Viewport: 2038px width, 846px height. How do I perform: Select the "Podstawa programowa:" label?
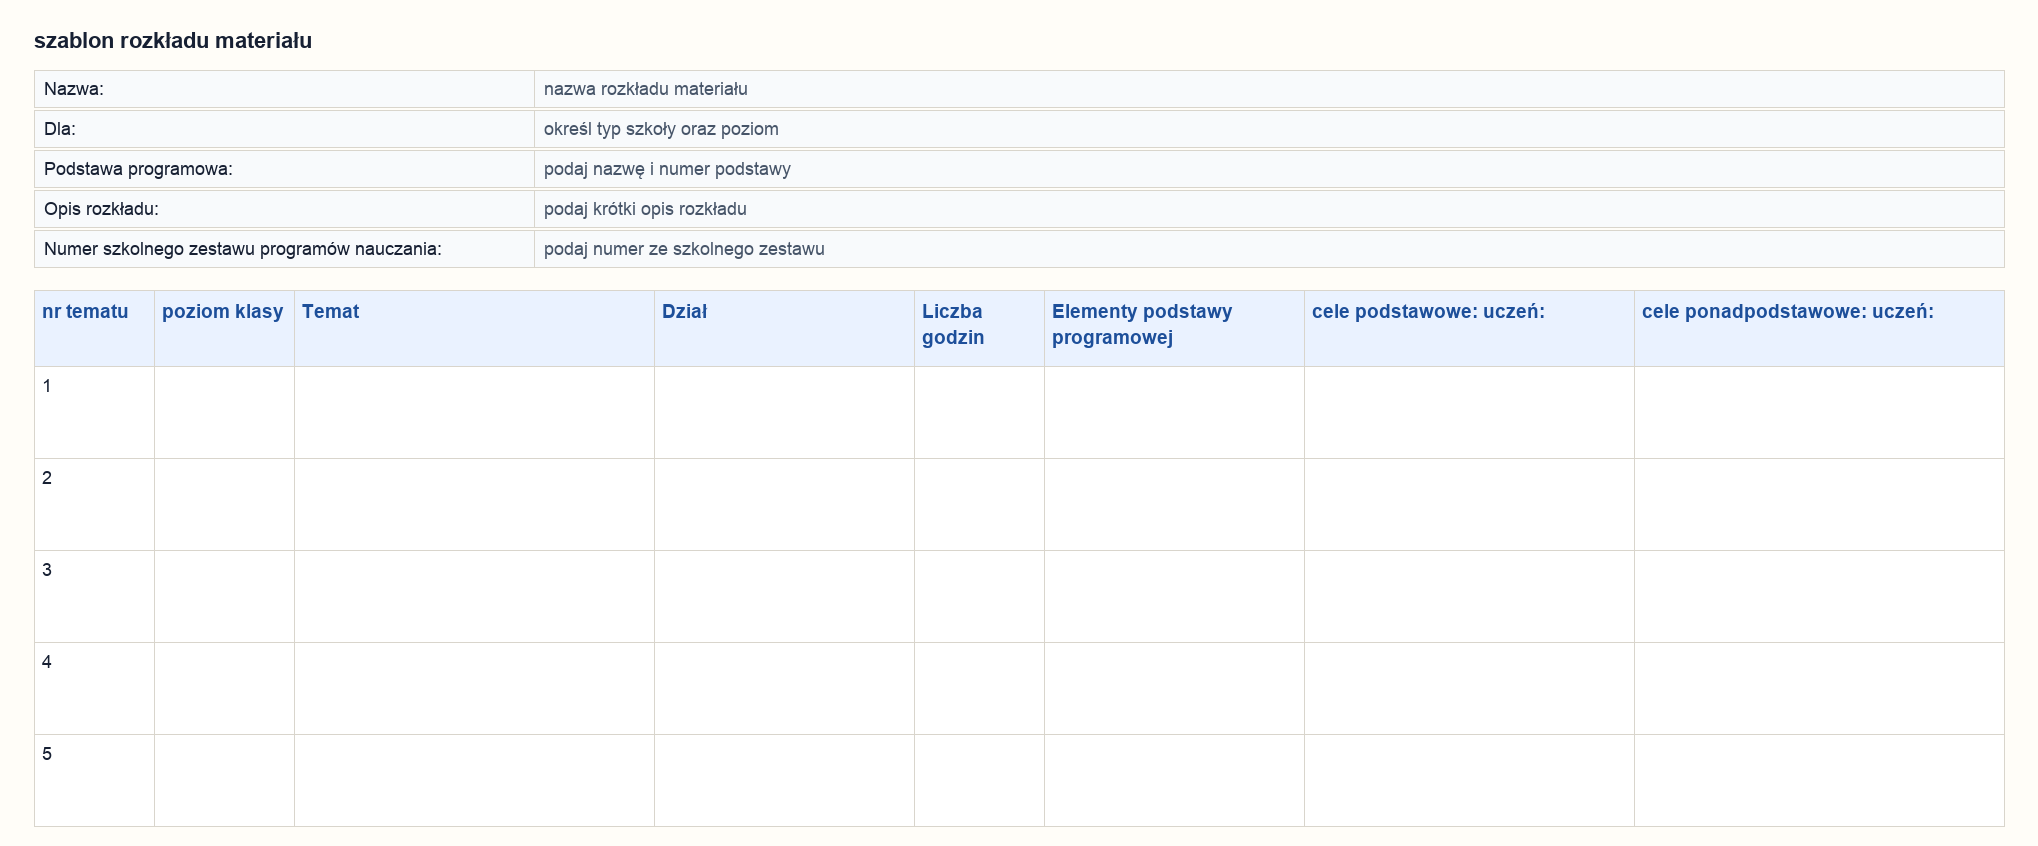tap(138, 169)
